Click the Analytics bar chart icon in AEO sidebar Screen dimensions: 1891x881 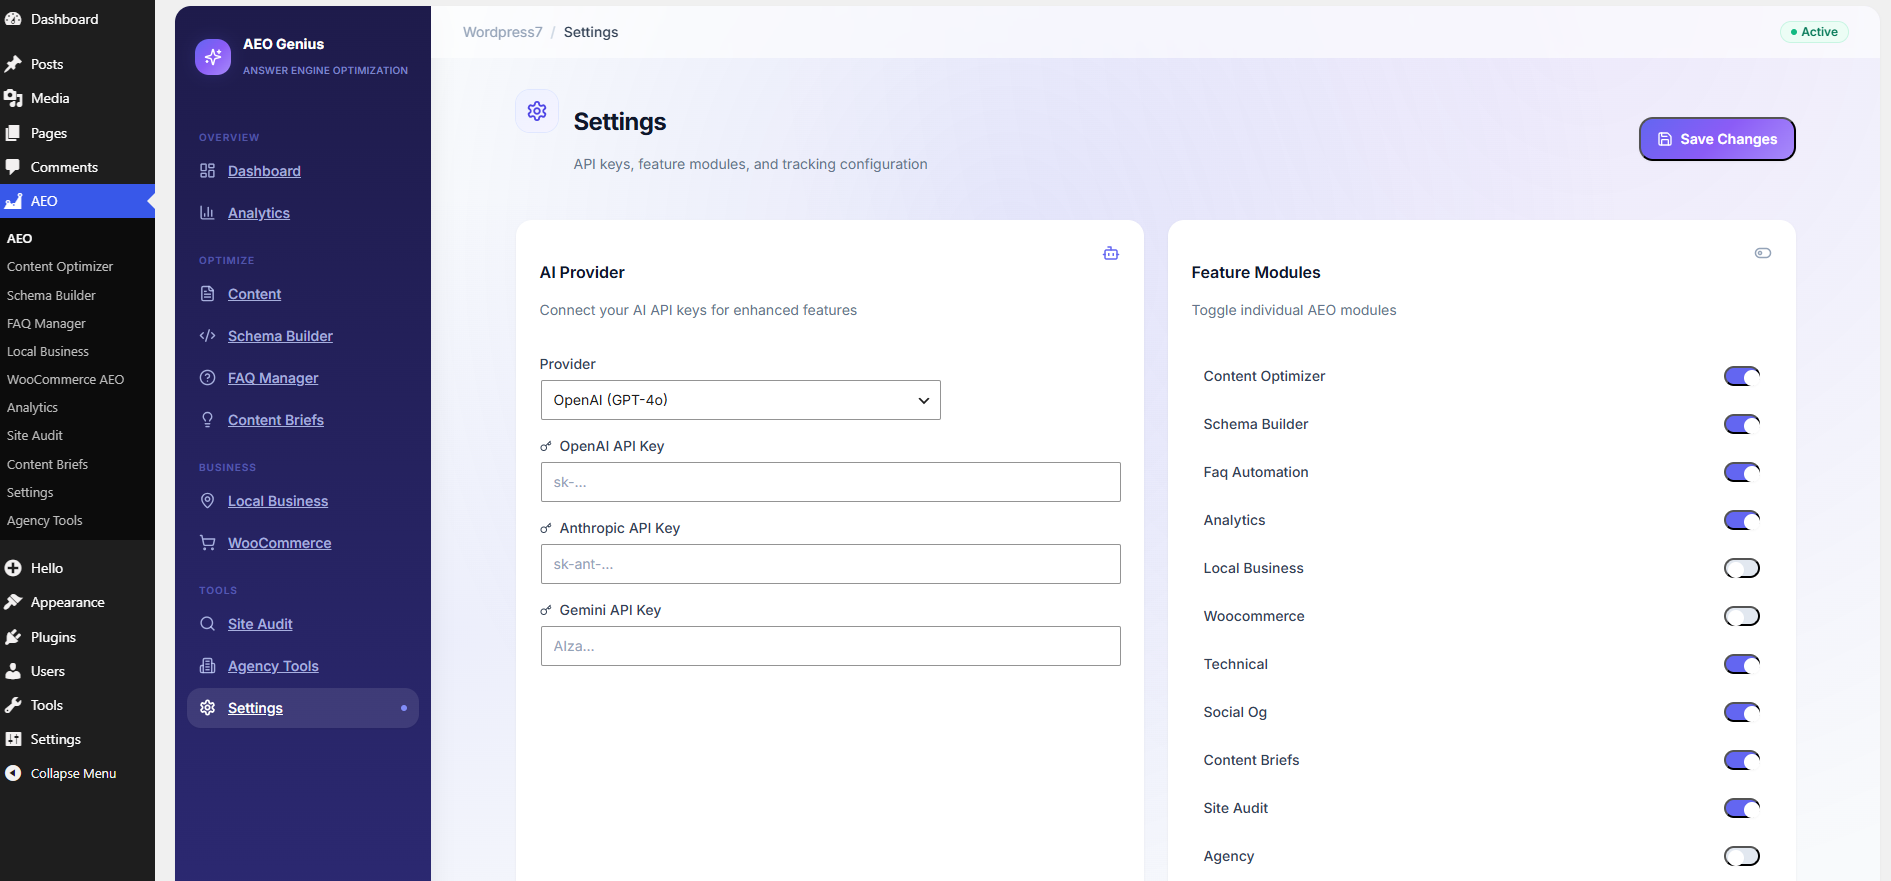point(207,213)
